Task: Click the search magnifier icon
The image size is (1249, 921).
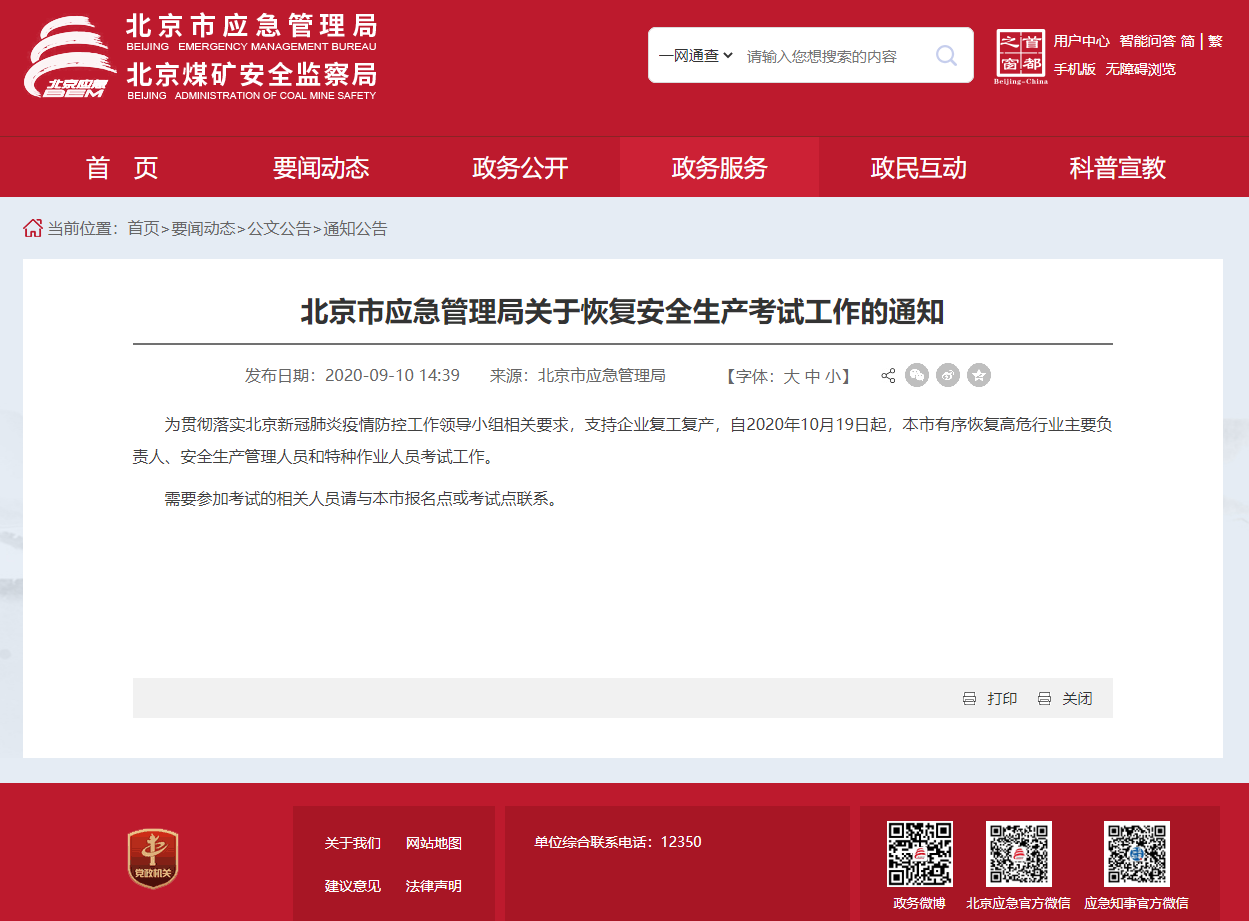Action: click(x=946, y=56)
